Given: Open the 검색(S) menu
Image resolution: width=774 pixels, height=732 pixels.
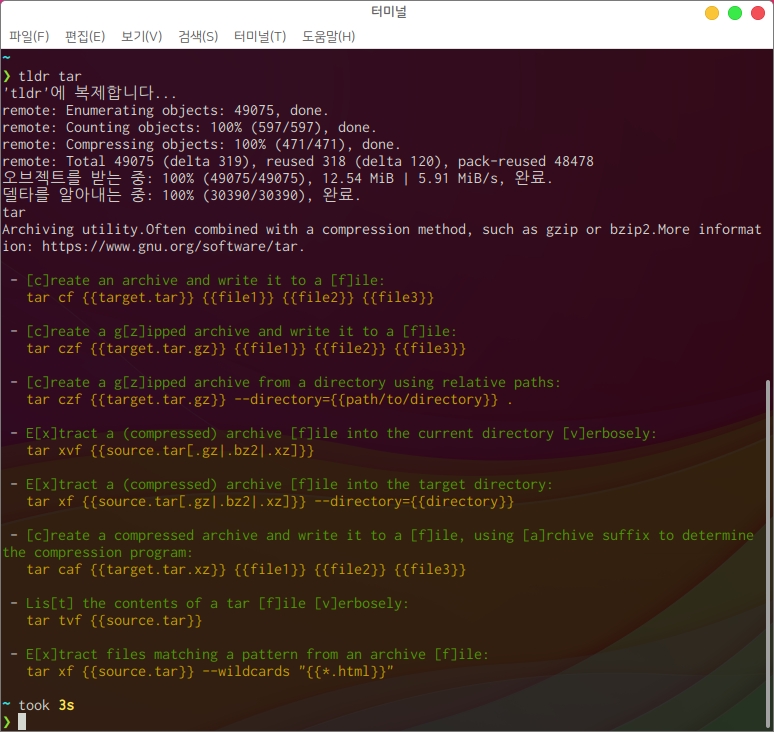Looking at the screenshot, I should [198, 36].
